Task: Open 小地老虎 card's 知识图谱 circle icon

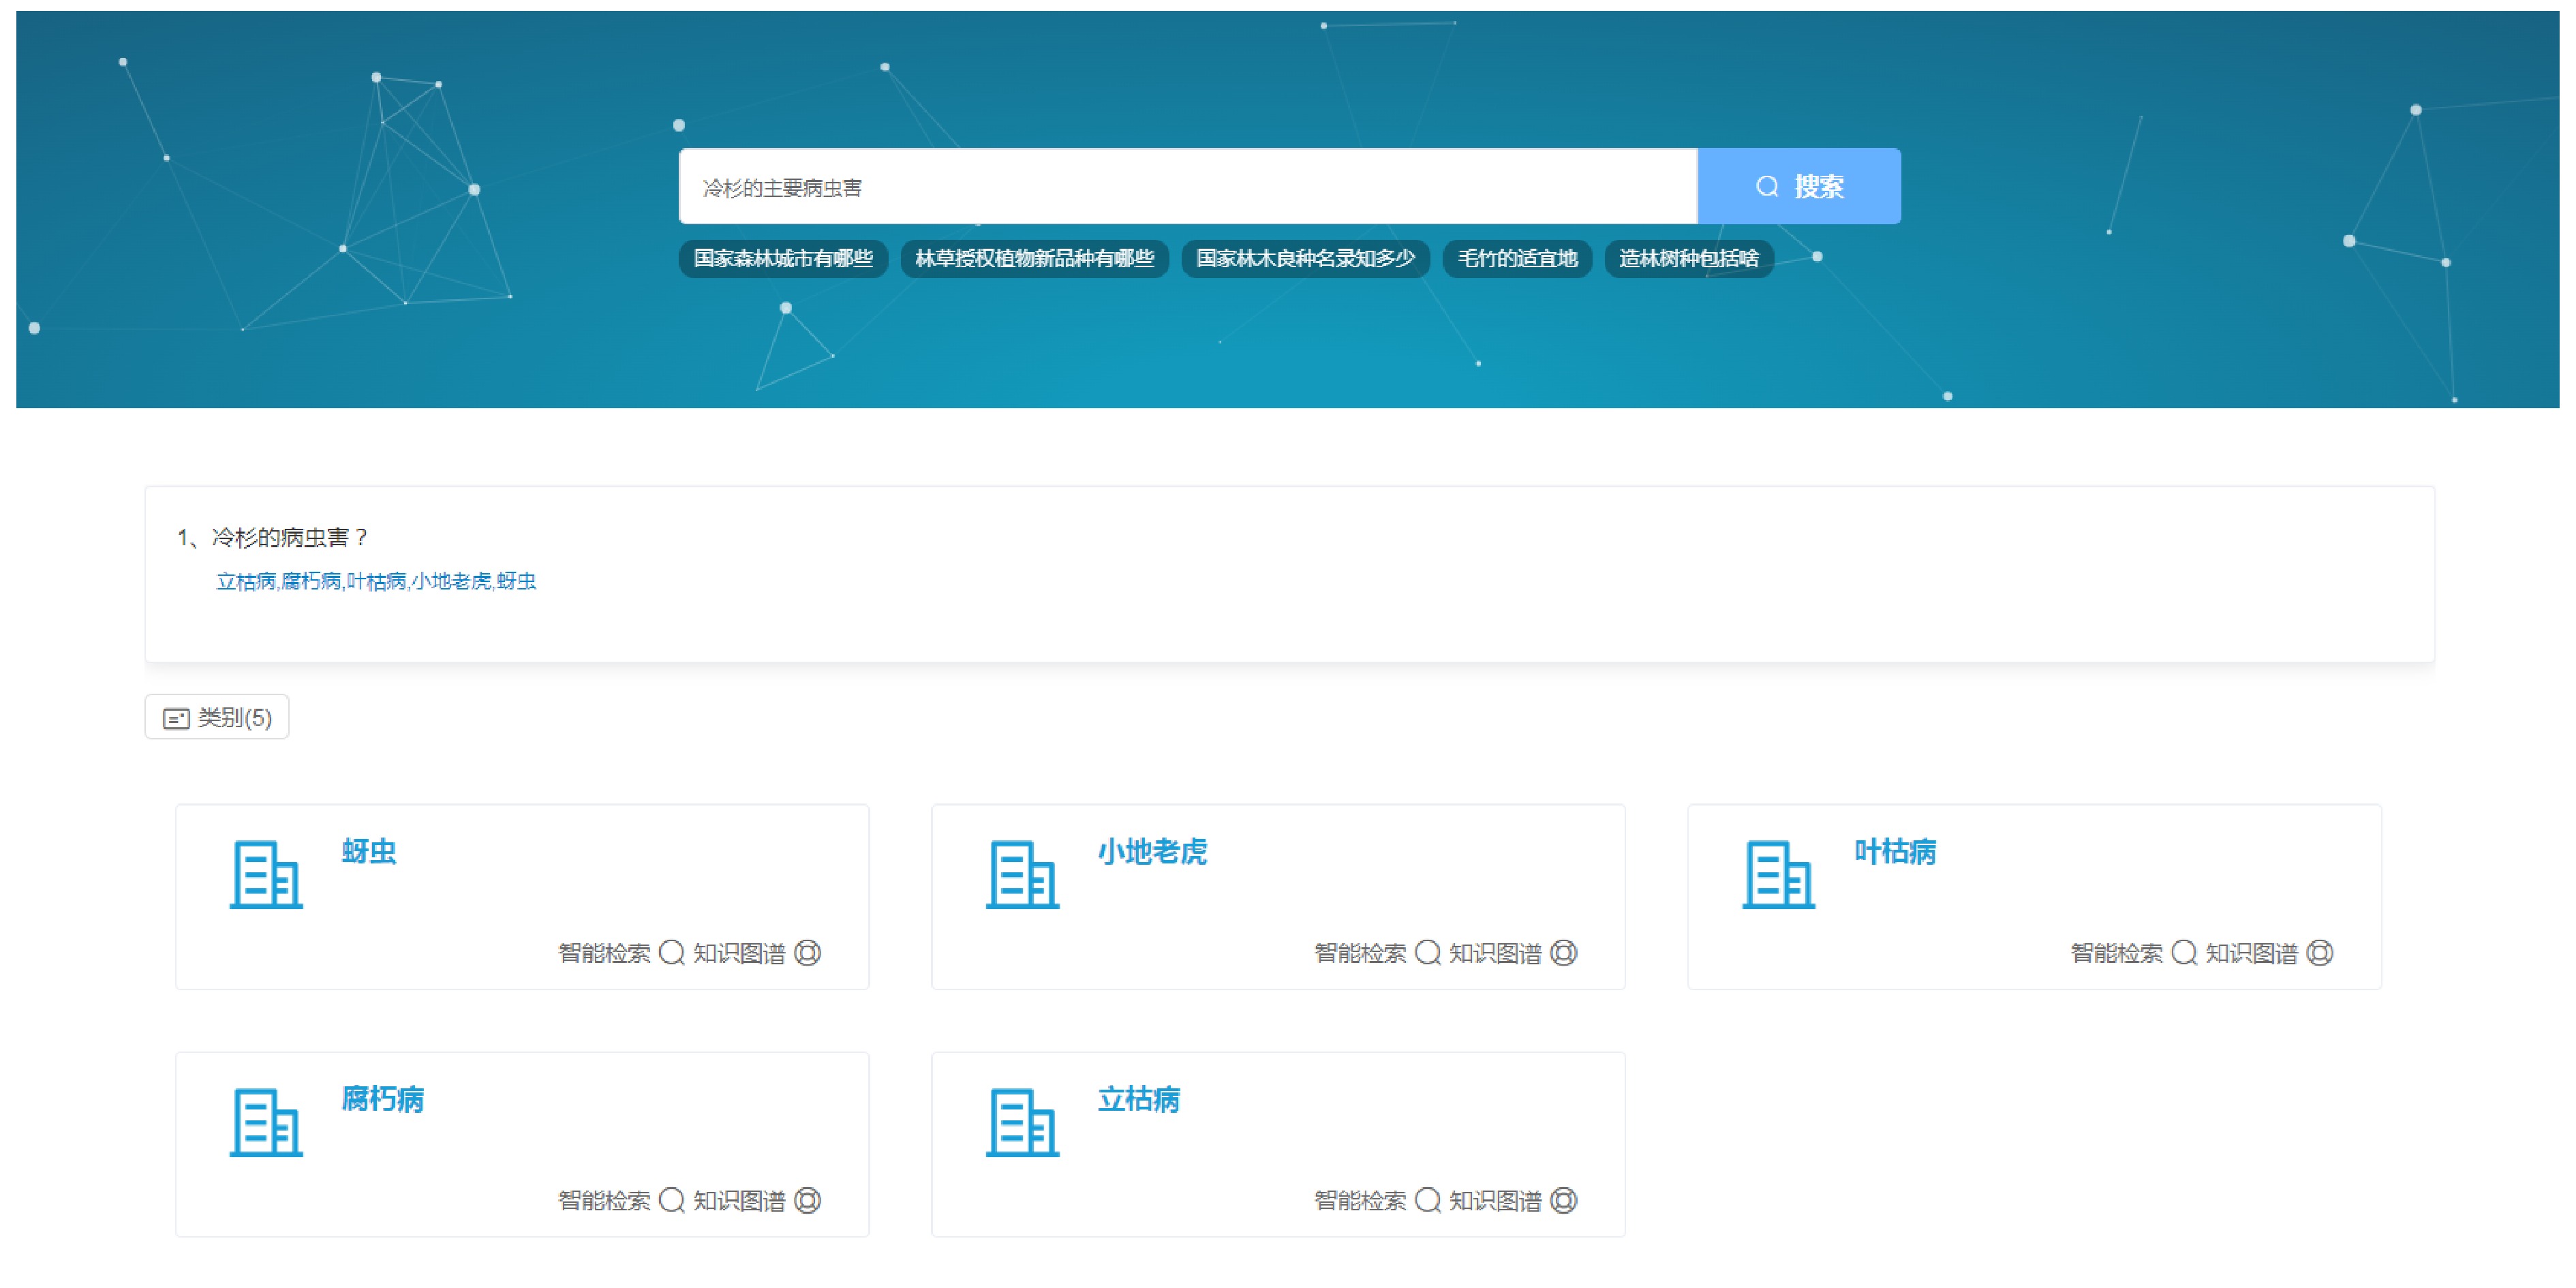Action: point(1564,953)
